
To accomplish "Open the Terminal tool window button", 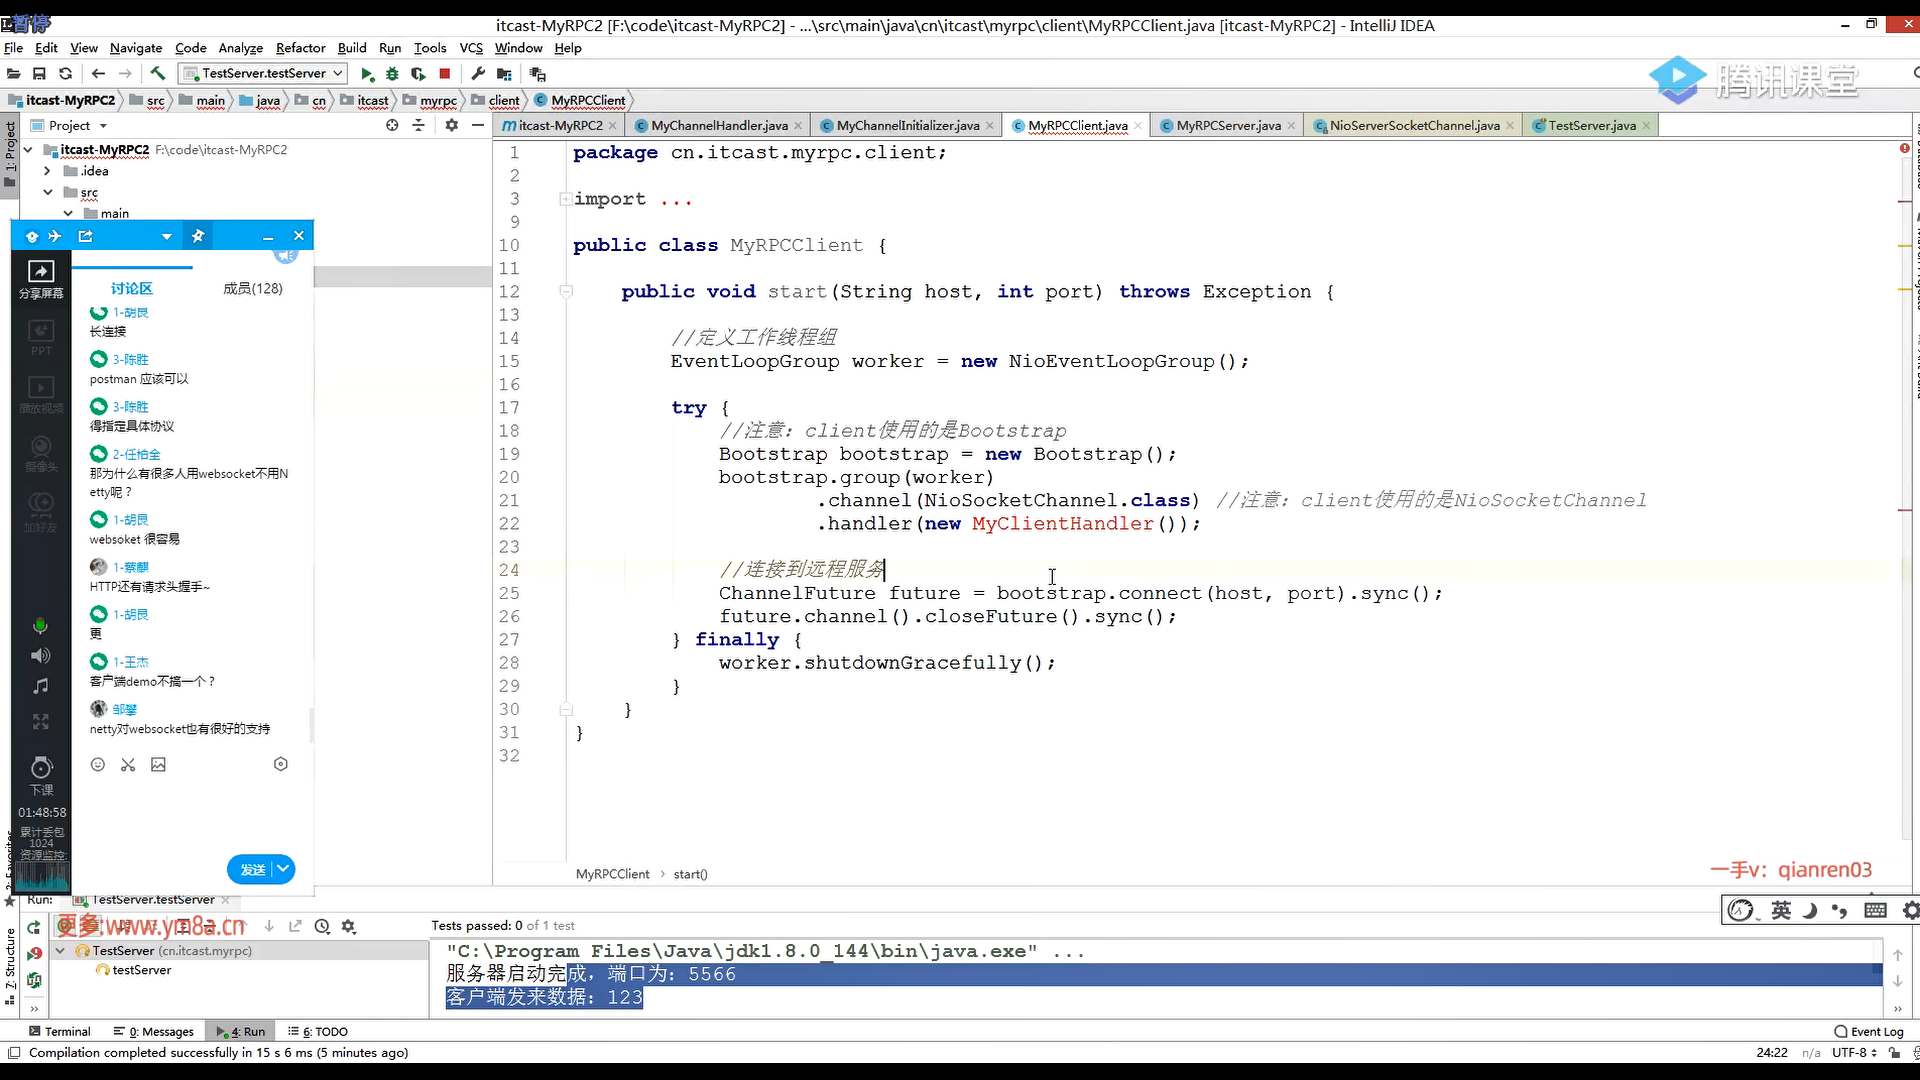I will coord(59,1031).
